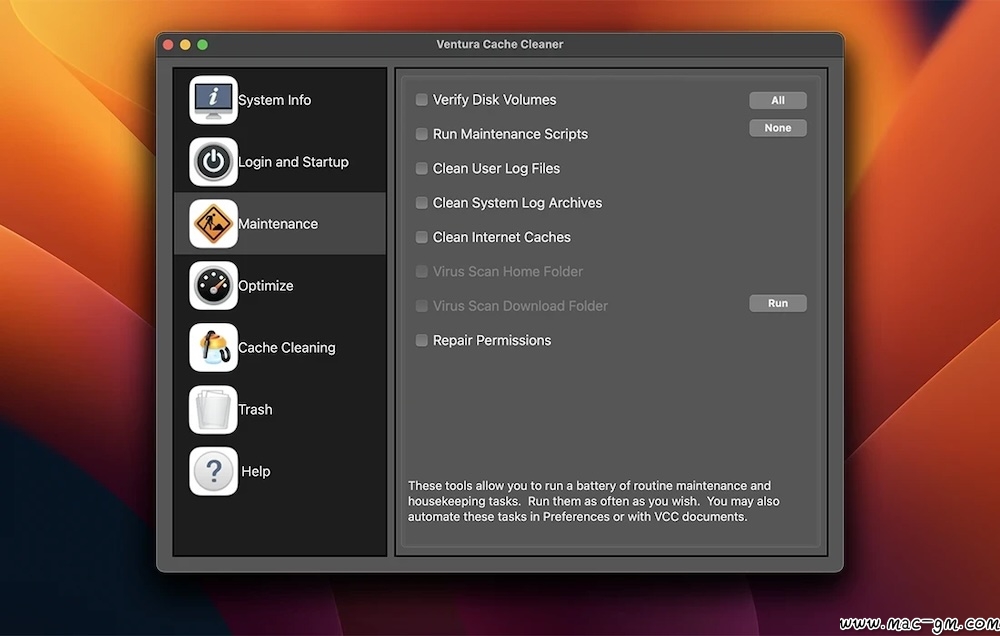Screen dimensions: 1000x636
Task: Click the None button to deselect all
Action: (x=778, y=128)
